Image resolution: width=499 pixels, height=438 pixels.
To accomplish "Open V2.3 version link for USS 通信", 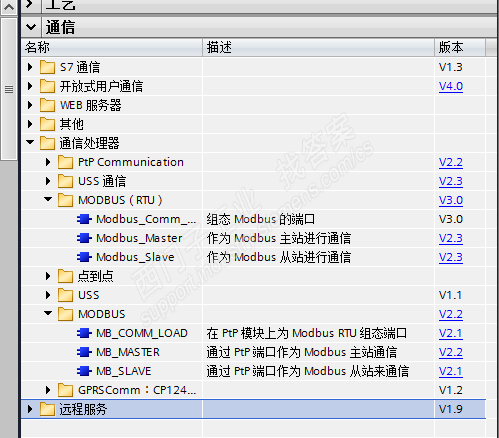I will click(x=451, y=181).
